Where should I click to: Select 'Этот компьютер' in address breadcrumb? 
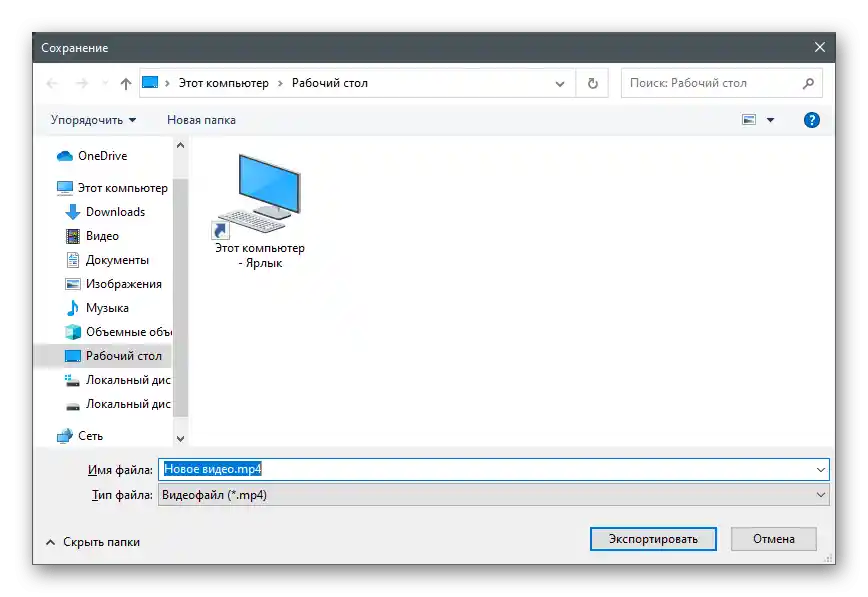[224, 83]
